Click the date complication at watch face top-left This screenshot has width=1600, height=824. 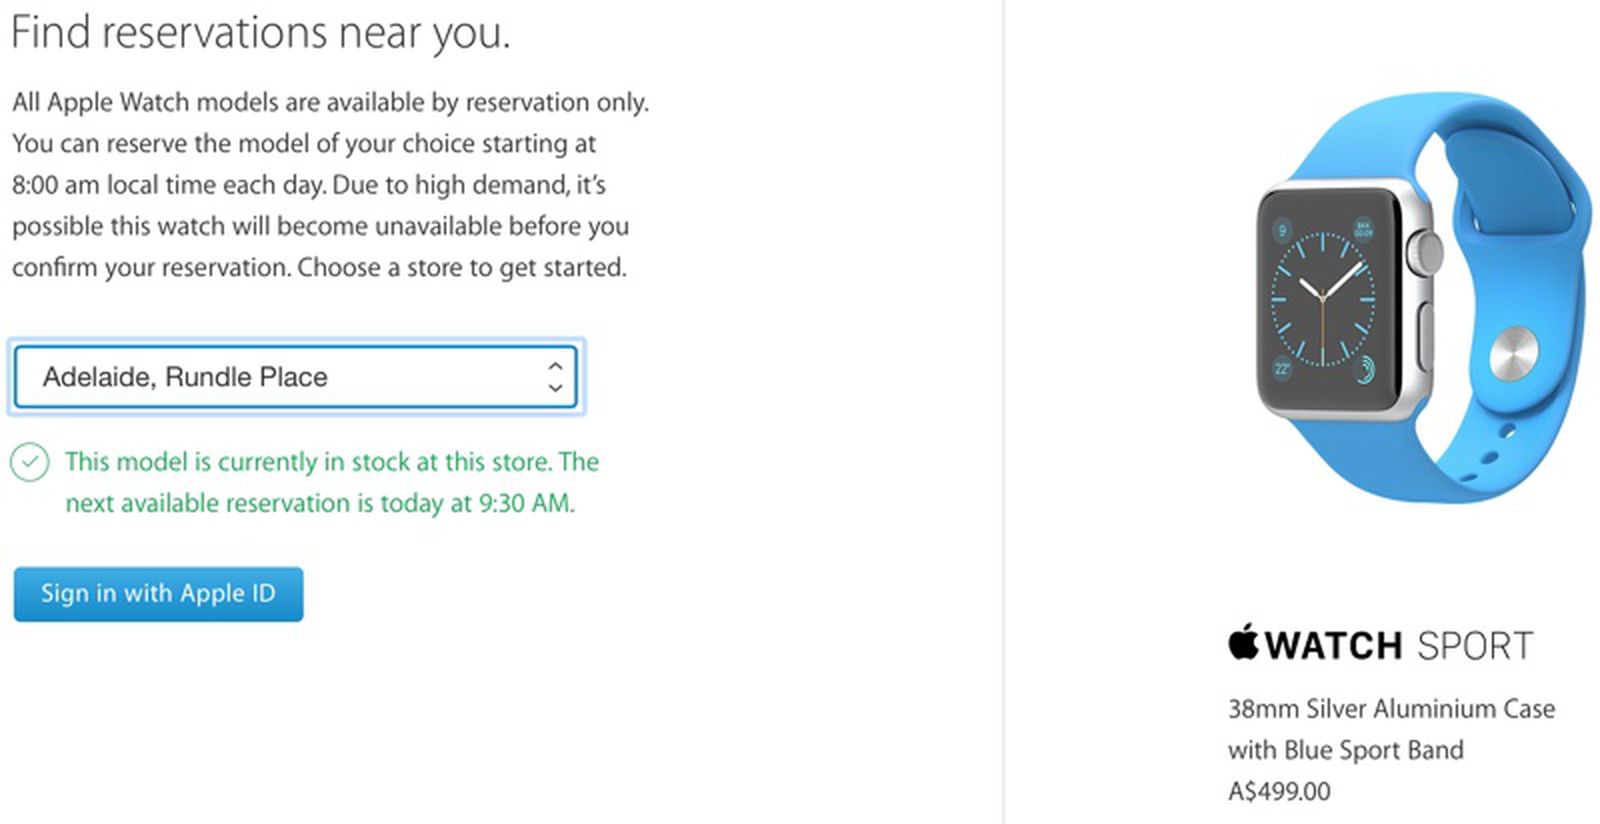coord(1282,231)
